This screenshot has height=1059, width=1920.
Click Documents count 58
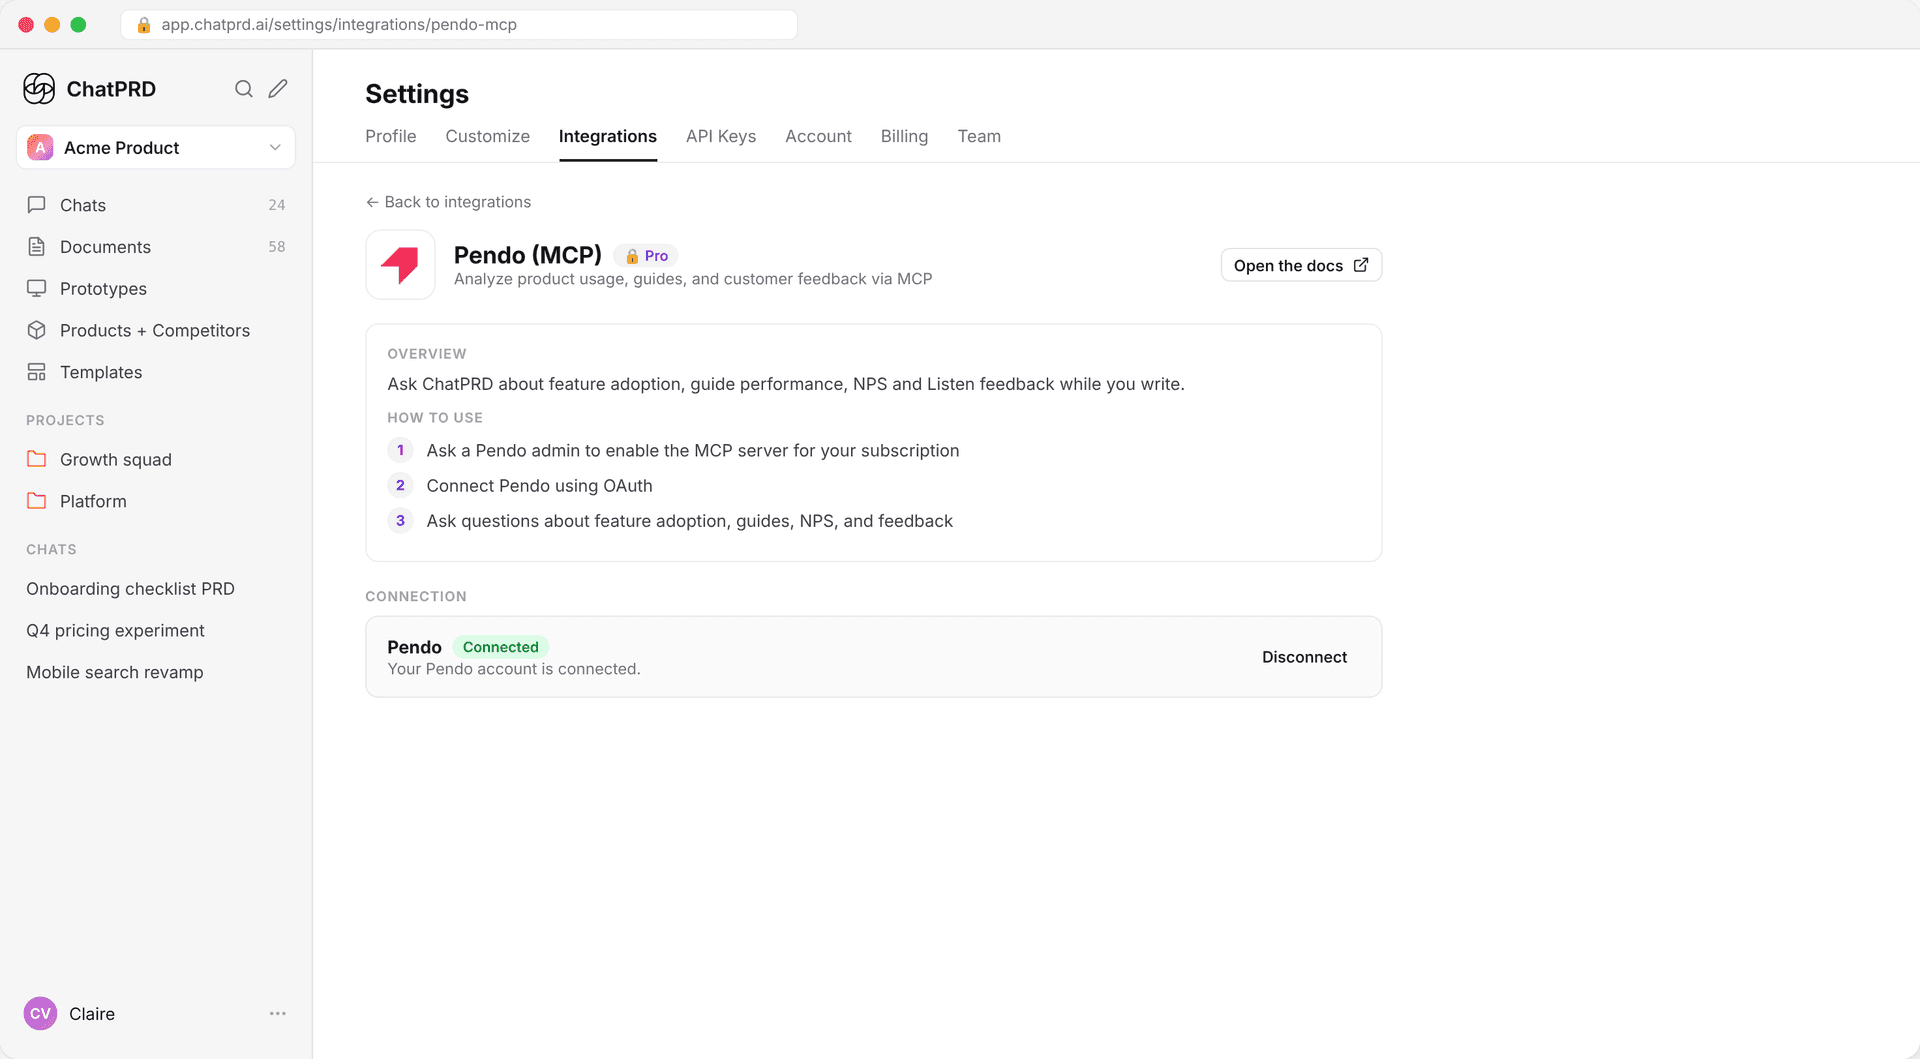(277, 247)
